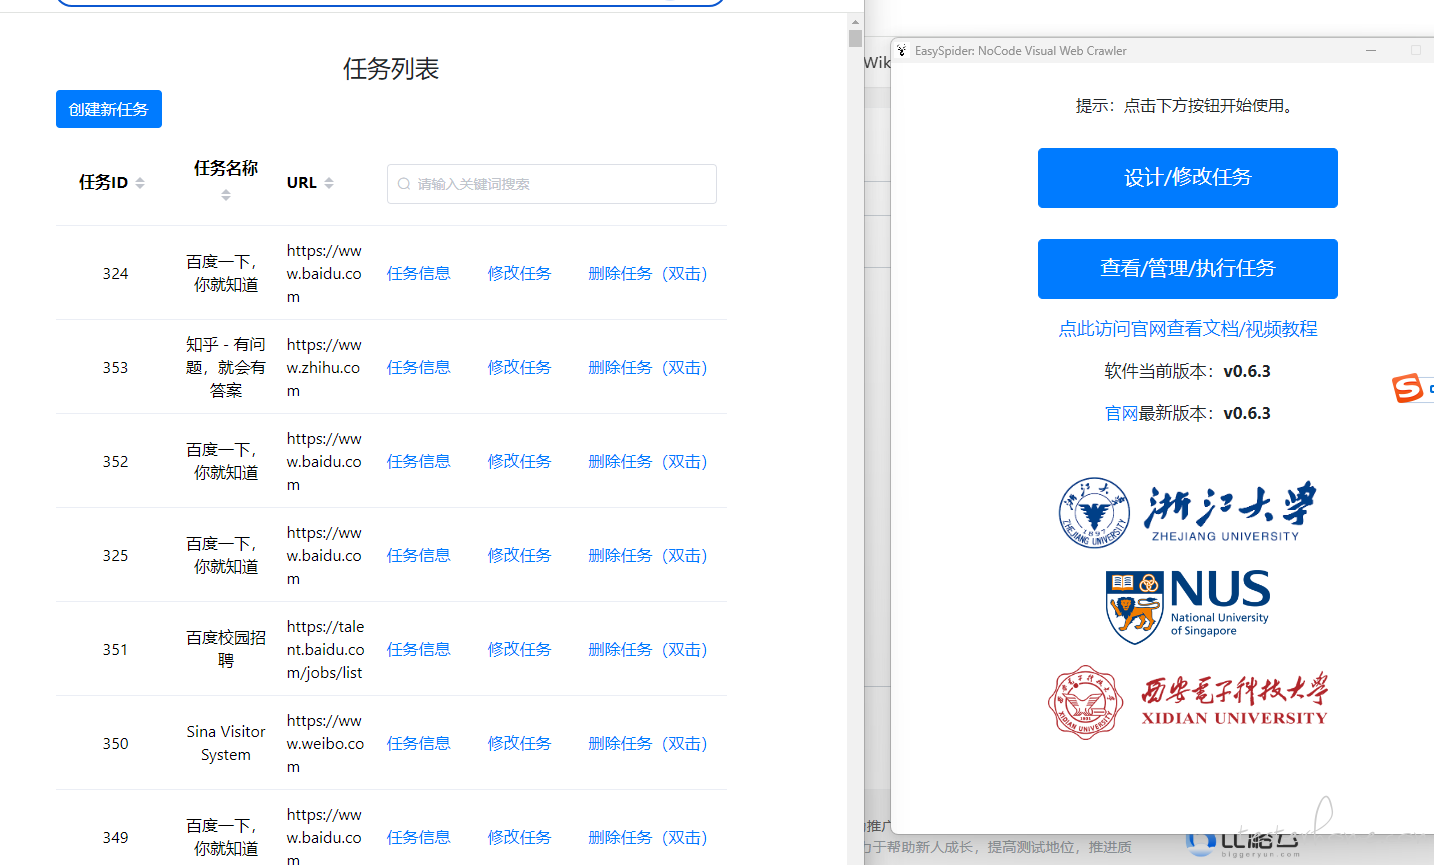Click the NUS logo image
The width and height of the screenshot is (1434, 865).
(x=1187, y=606)
